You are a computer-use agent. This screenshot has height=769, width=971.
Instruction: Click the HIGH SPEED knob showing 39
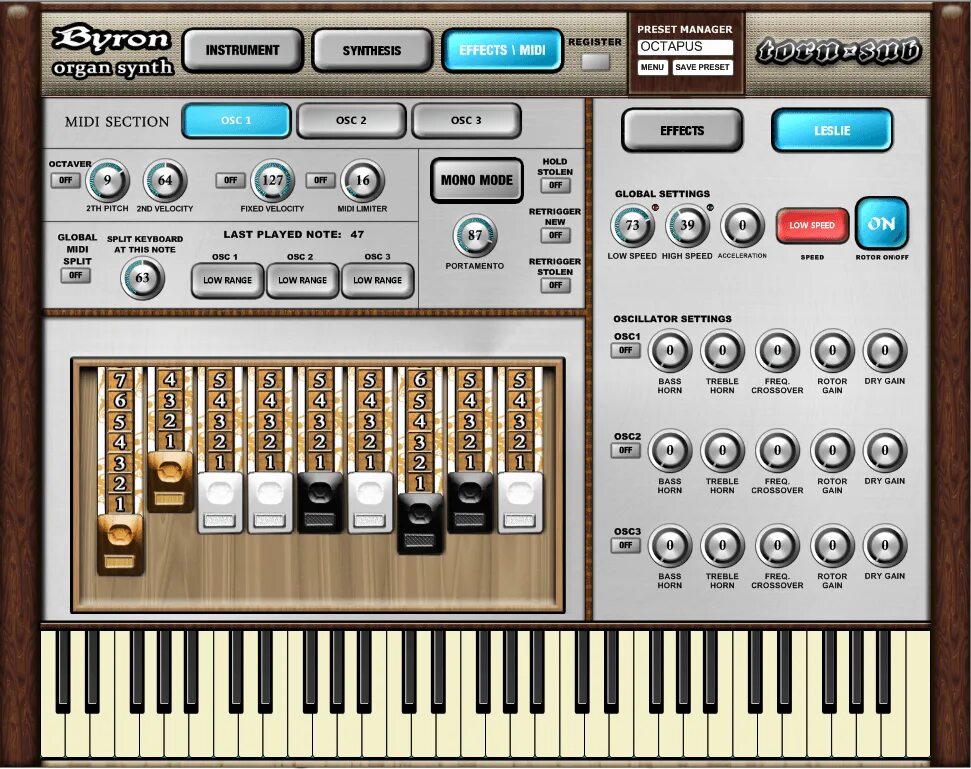[x=687, y=225]
